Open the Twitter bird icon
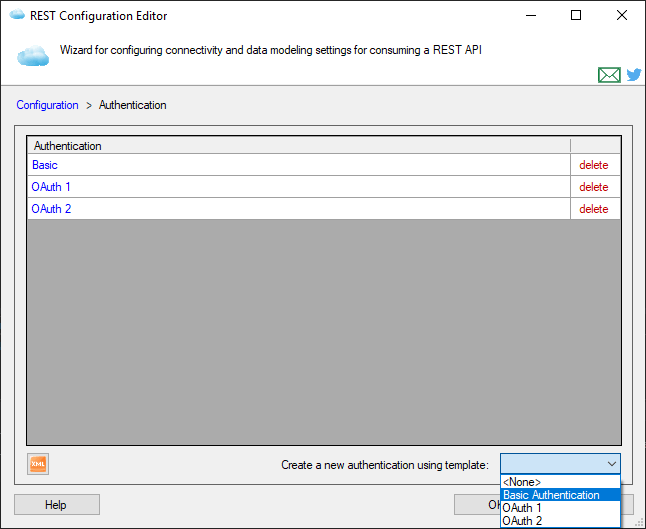The height and width of the screenshot is (529, 646). pyautogui.click(x=634, y=75)
